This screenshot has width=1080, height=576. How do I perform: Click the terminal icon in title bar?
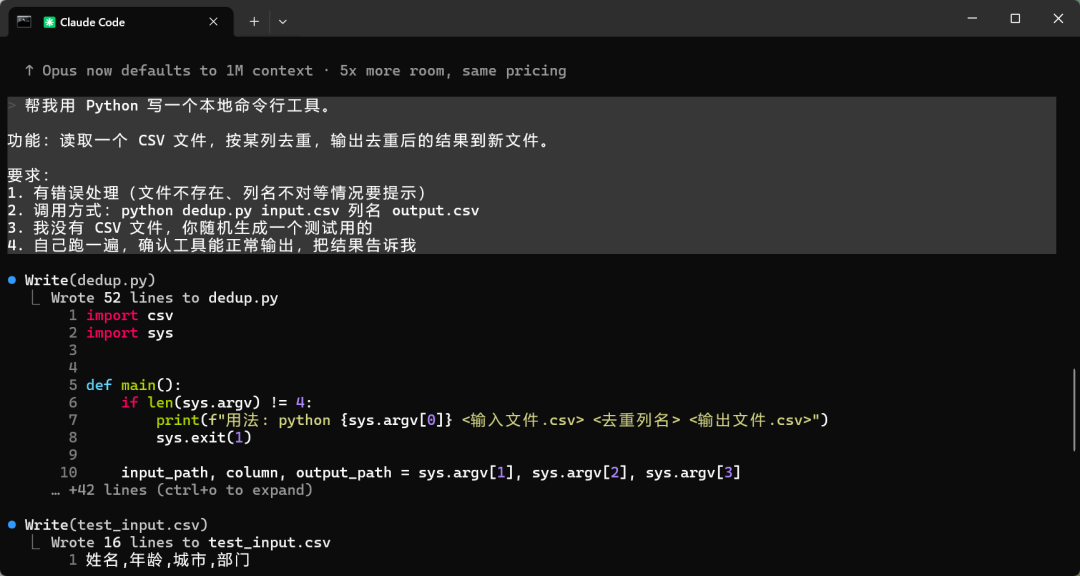coord(23,21)
